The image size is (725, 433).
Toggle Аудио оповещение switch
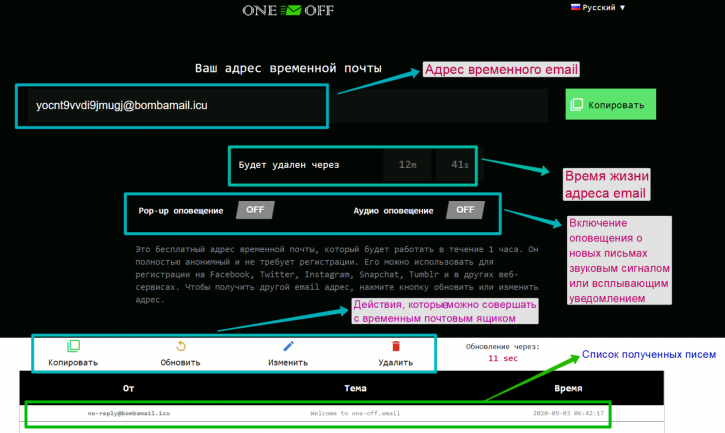(x=465, y=210)
